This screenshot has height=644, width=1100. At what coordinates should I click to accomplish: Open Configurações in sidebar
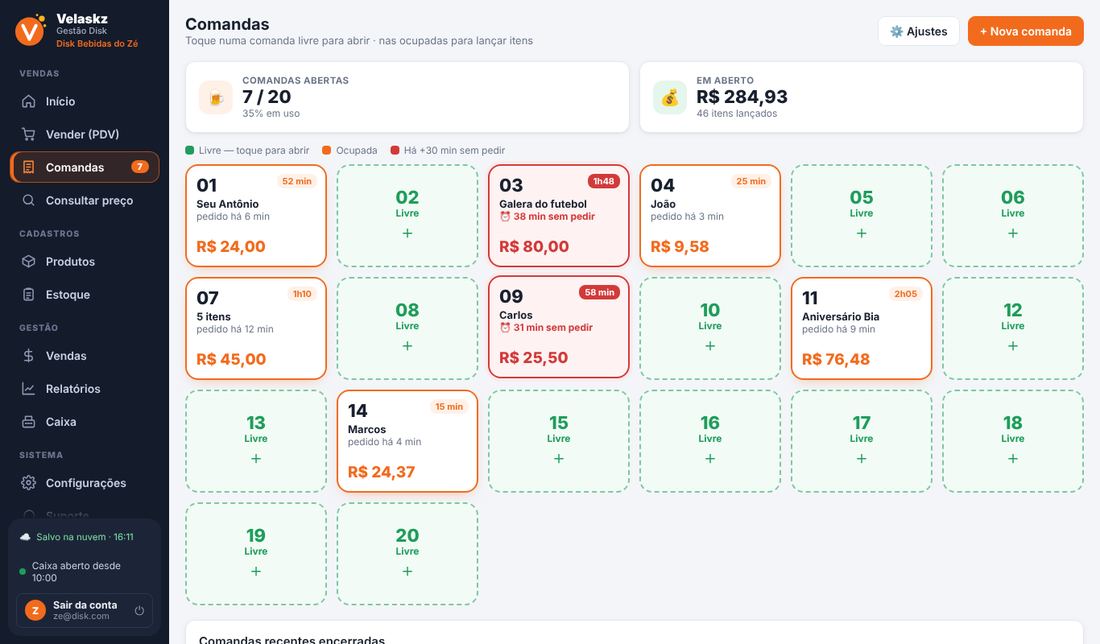coord(85,483)
